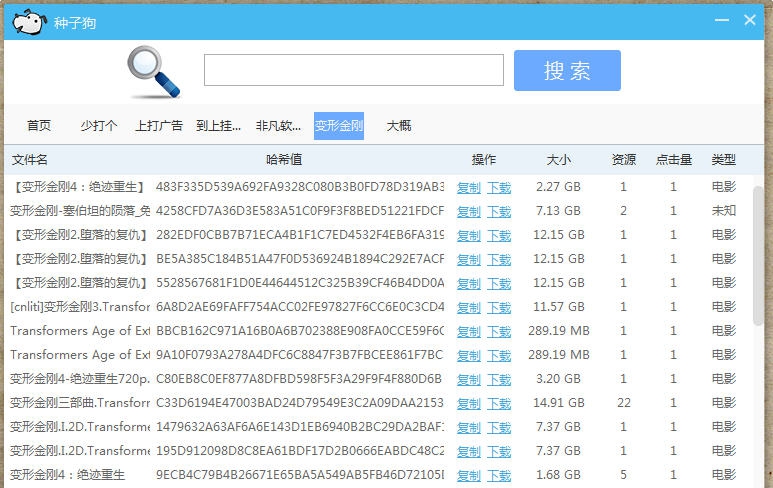
Task: Select the 非凡软... tab
Action: (x=279, y=126)
